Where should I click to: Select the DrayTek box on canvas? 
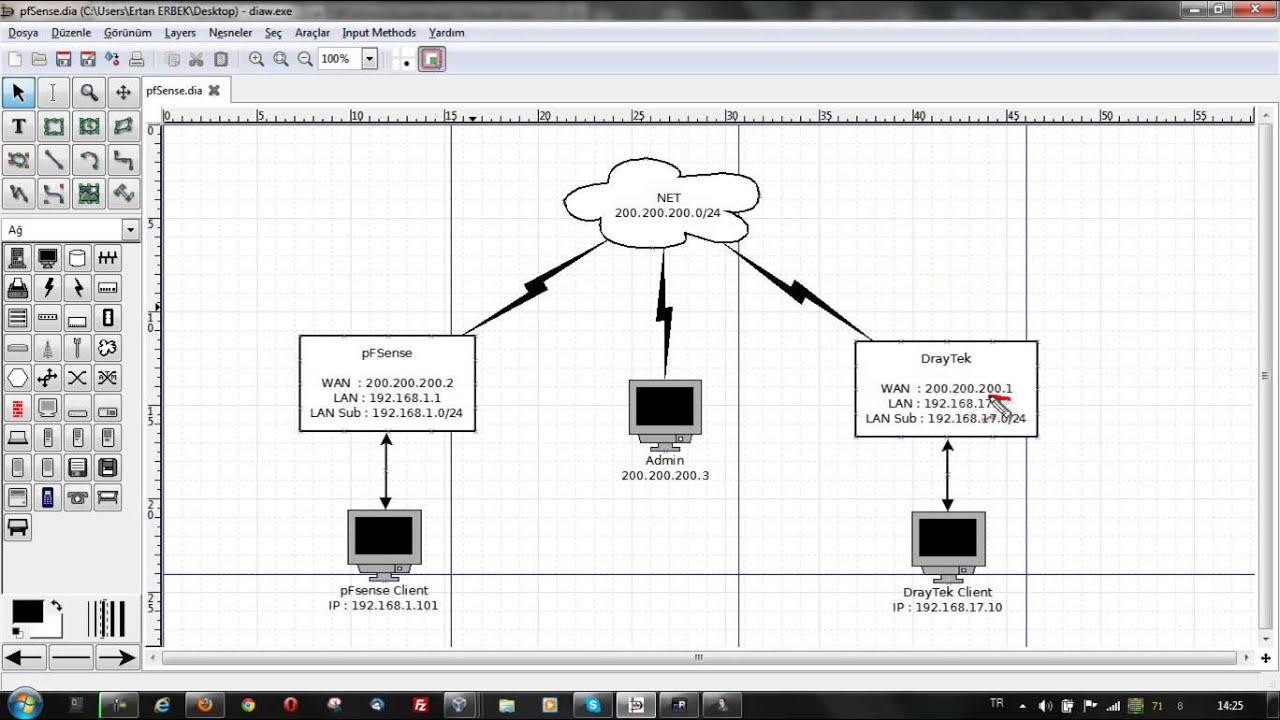pyautogui.click(x=946, y=389)
